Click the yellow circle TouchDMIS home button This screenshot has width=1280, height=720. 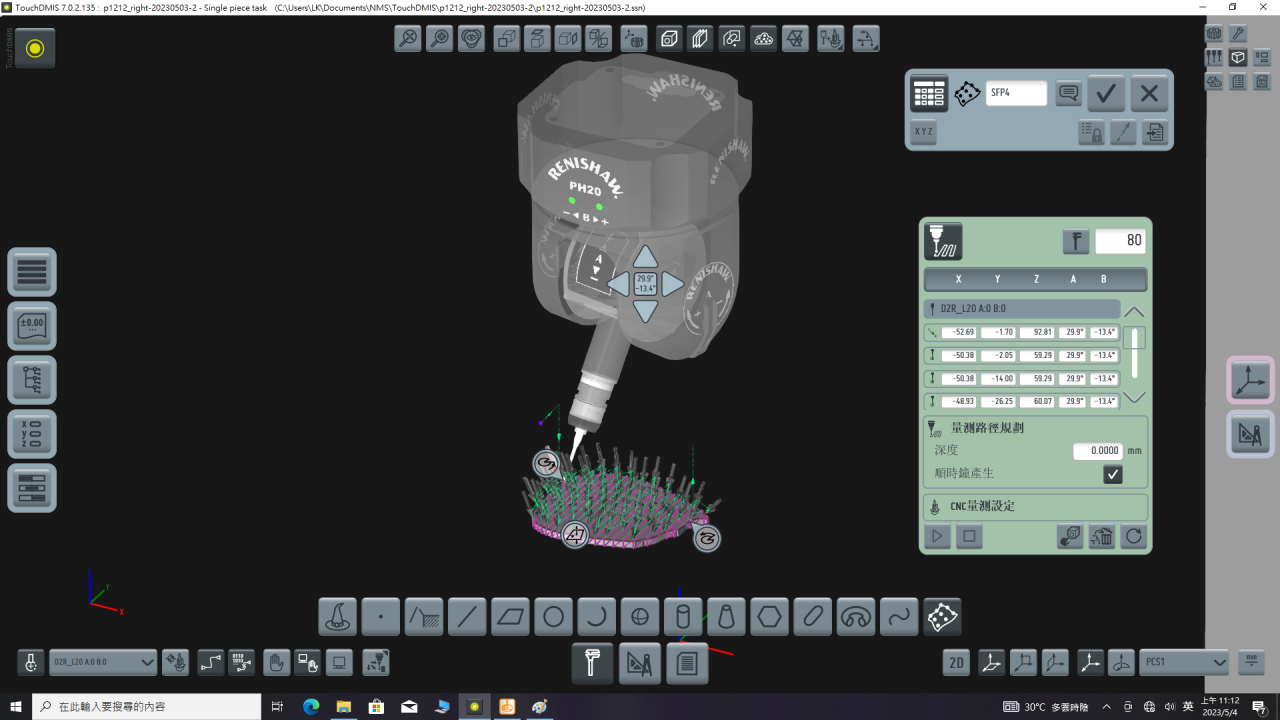[x=35, y=48]
